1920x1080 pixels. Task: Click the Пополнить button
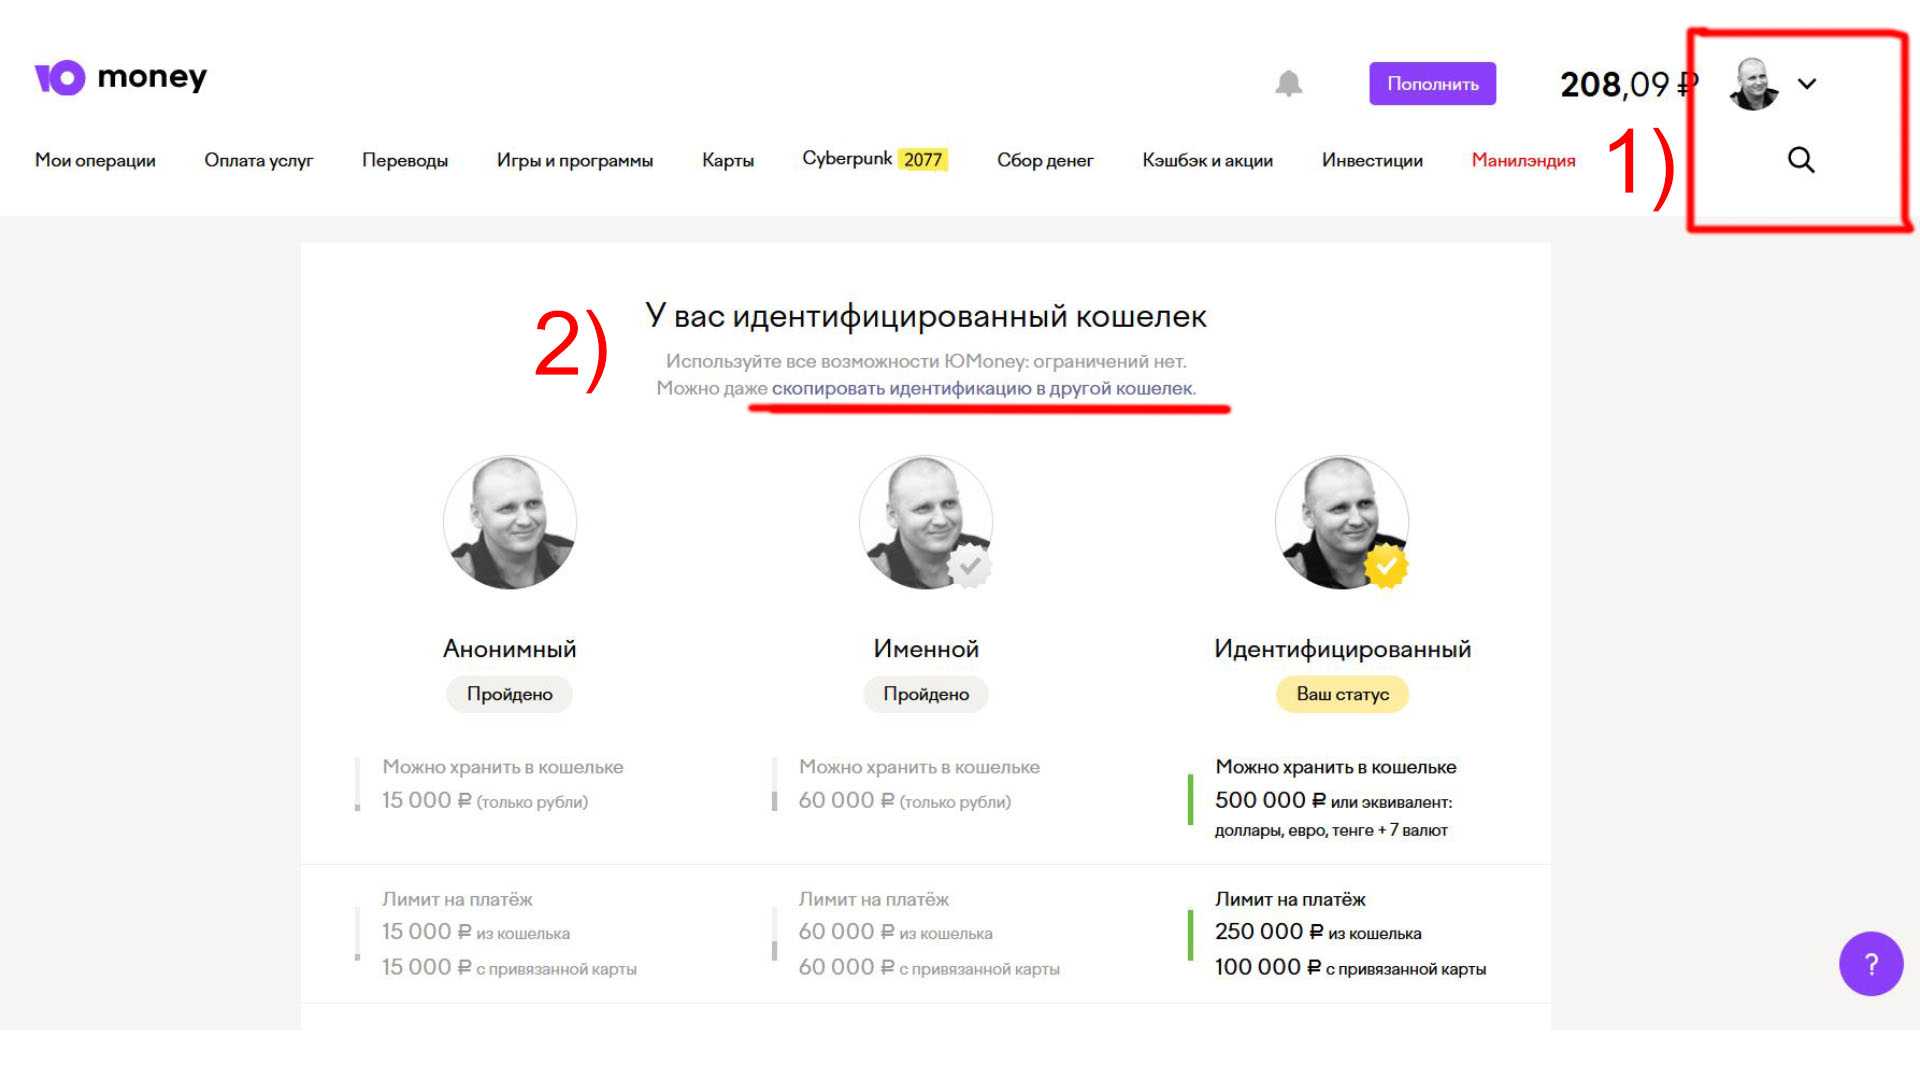pyautogui.click(x=1432, y=84)
